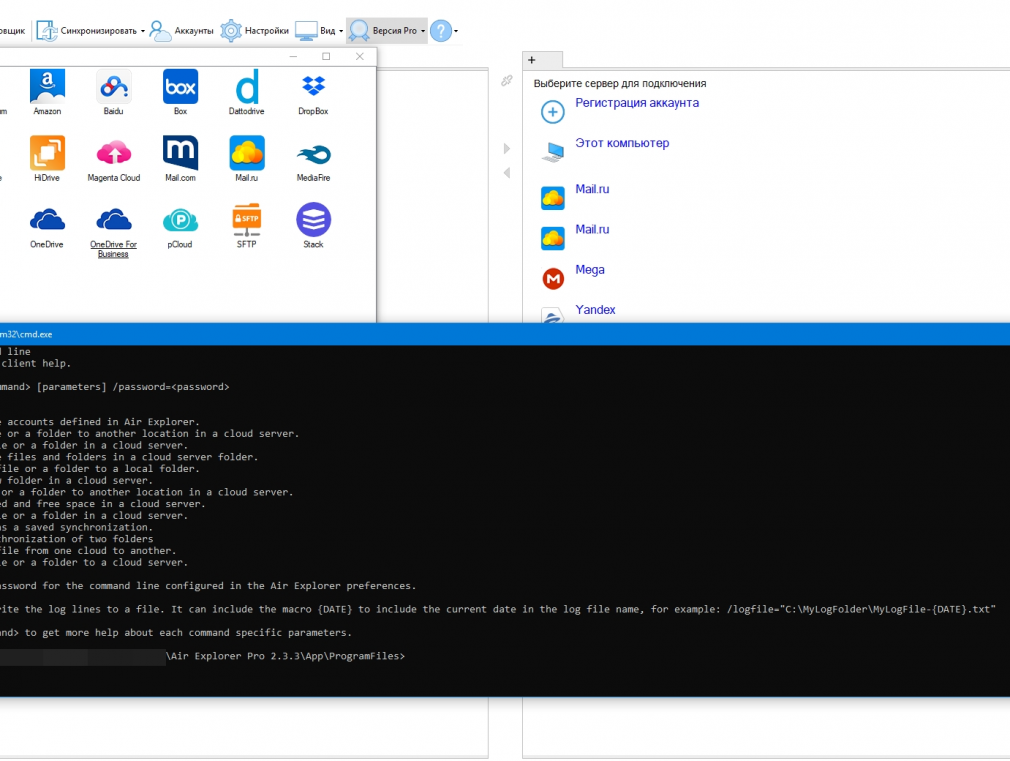Choose Baidu in the cloud list

113,92
